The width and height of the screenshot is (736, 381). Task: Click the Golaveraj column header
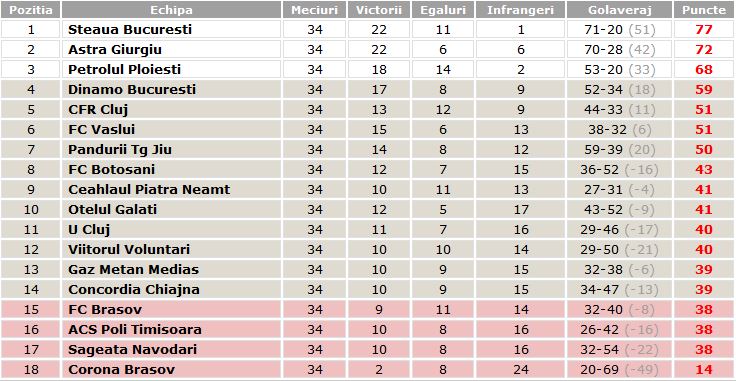point(620,10)
